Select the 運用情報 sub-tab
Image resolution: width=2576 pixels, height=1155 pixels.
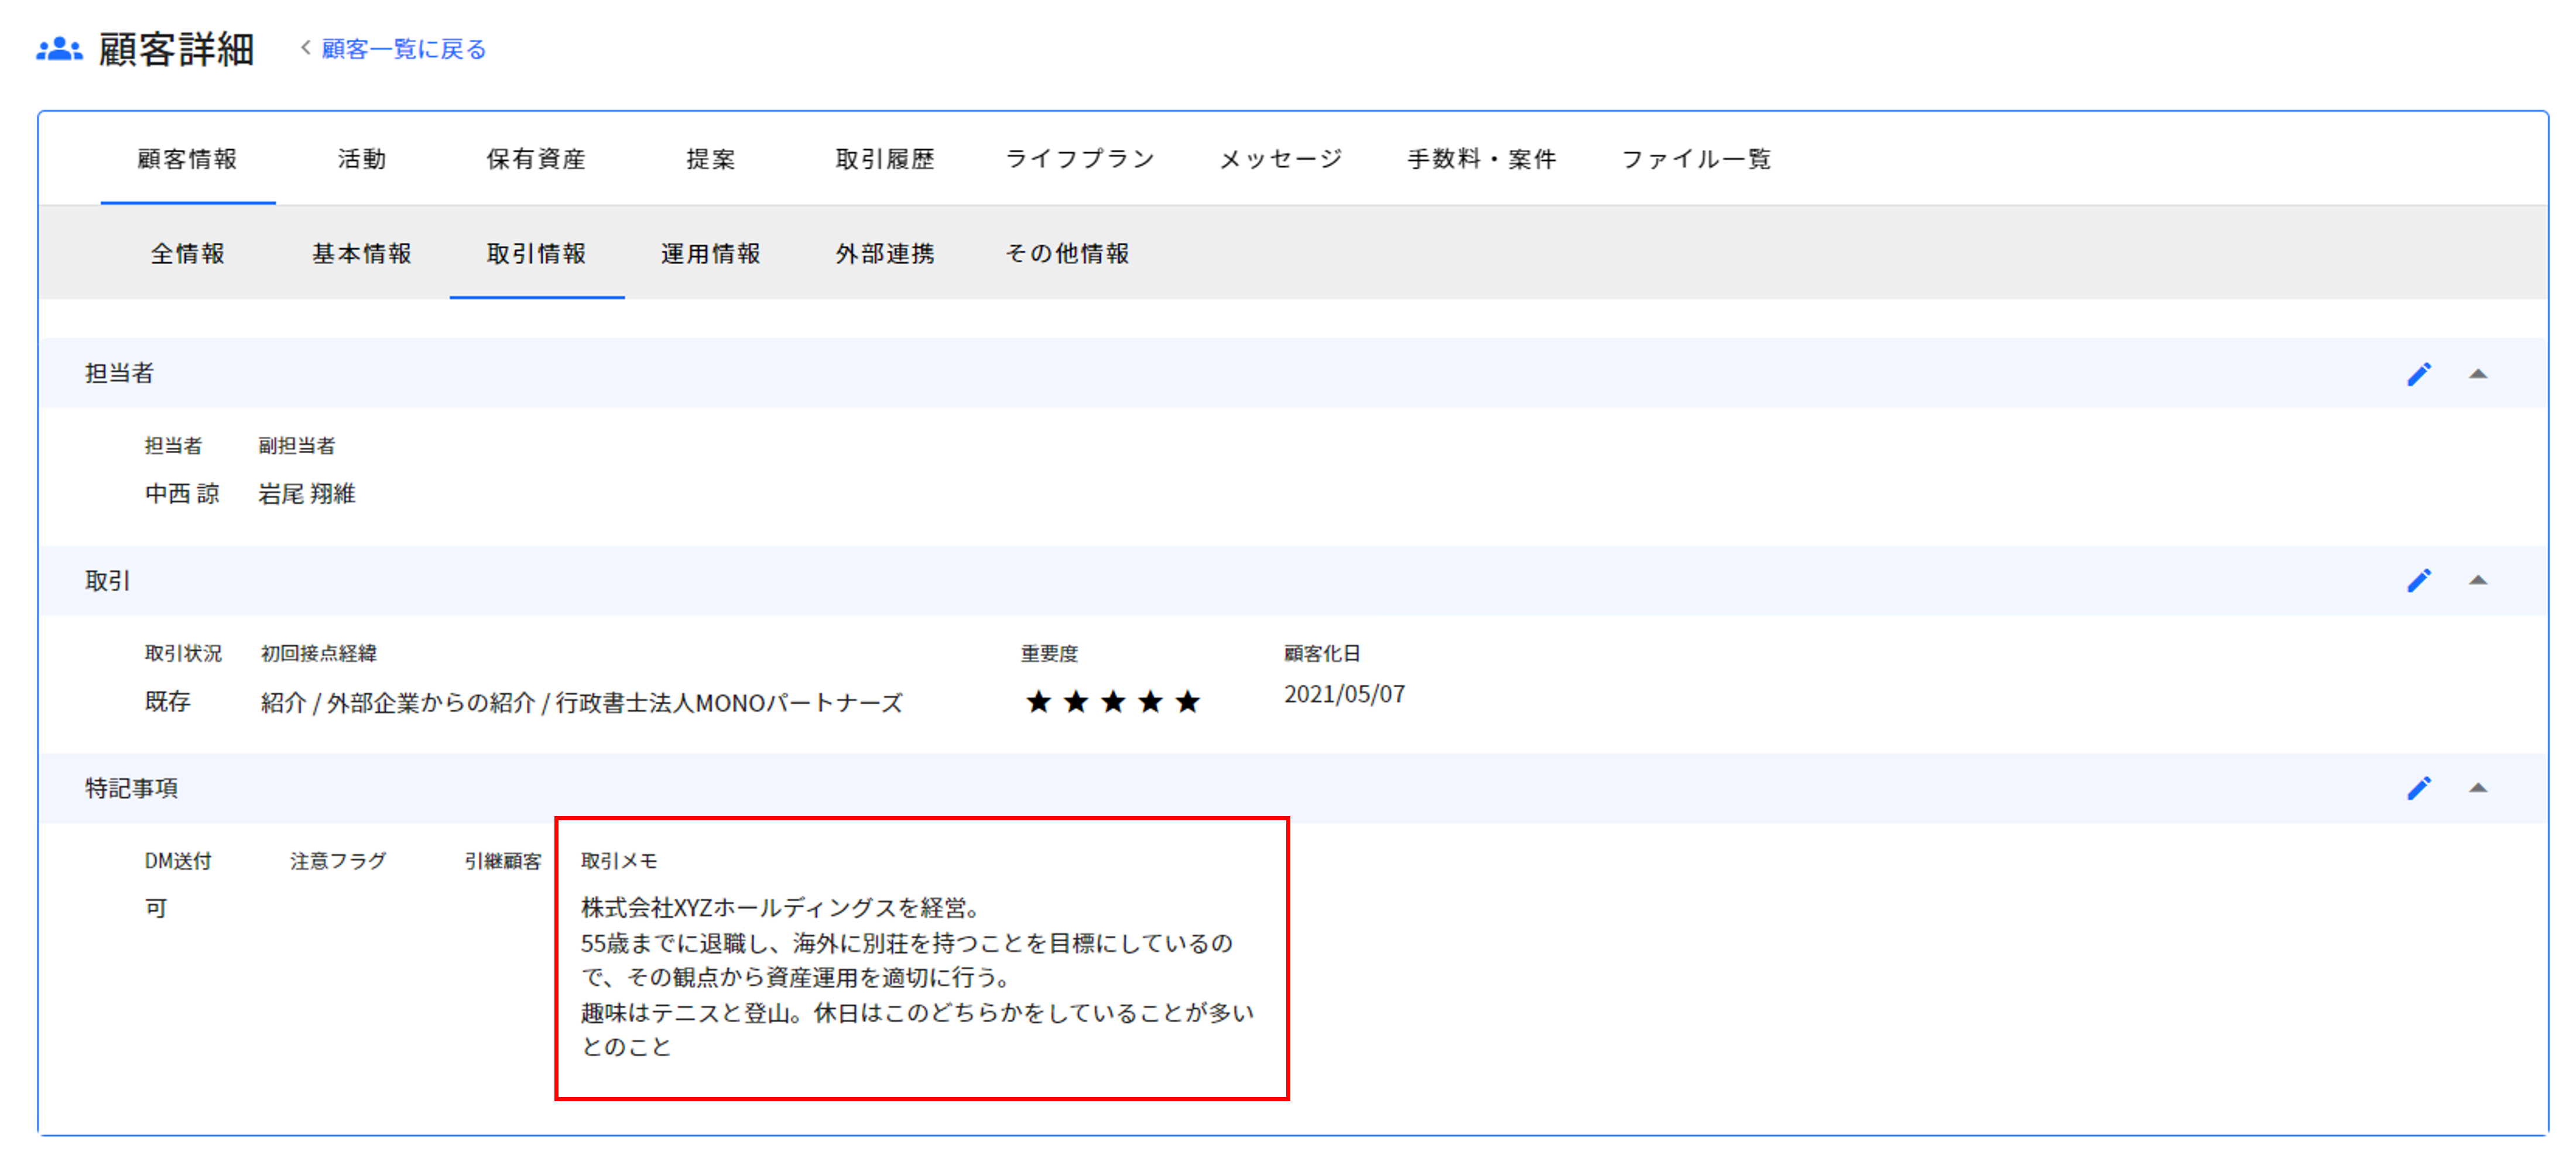click(x=710, y=254)
